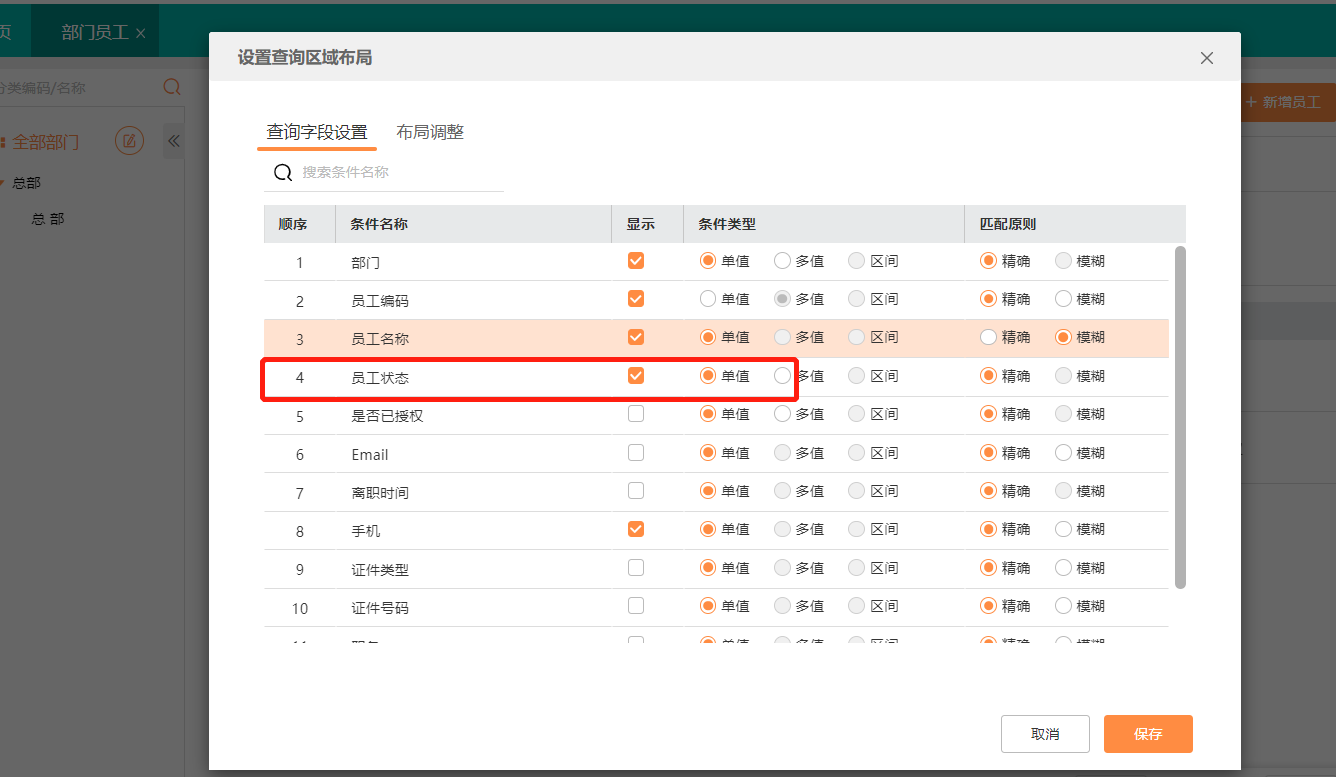This screenshot has height=777, width=1336.
Task: Click the 取消 button
Action: click(1045, 734)
